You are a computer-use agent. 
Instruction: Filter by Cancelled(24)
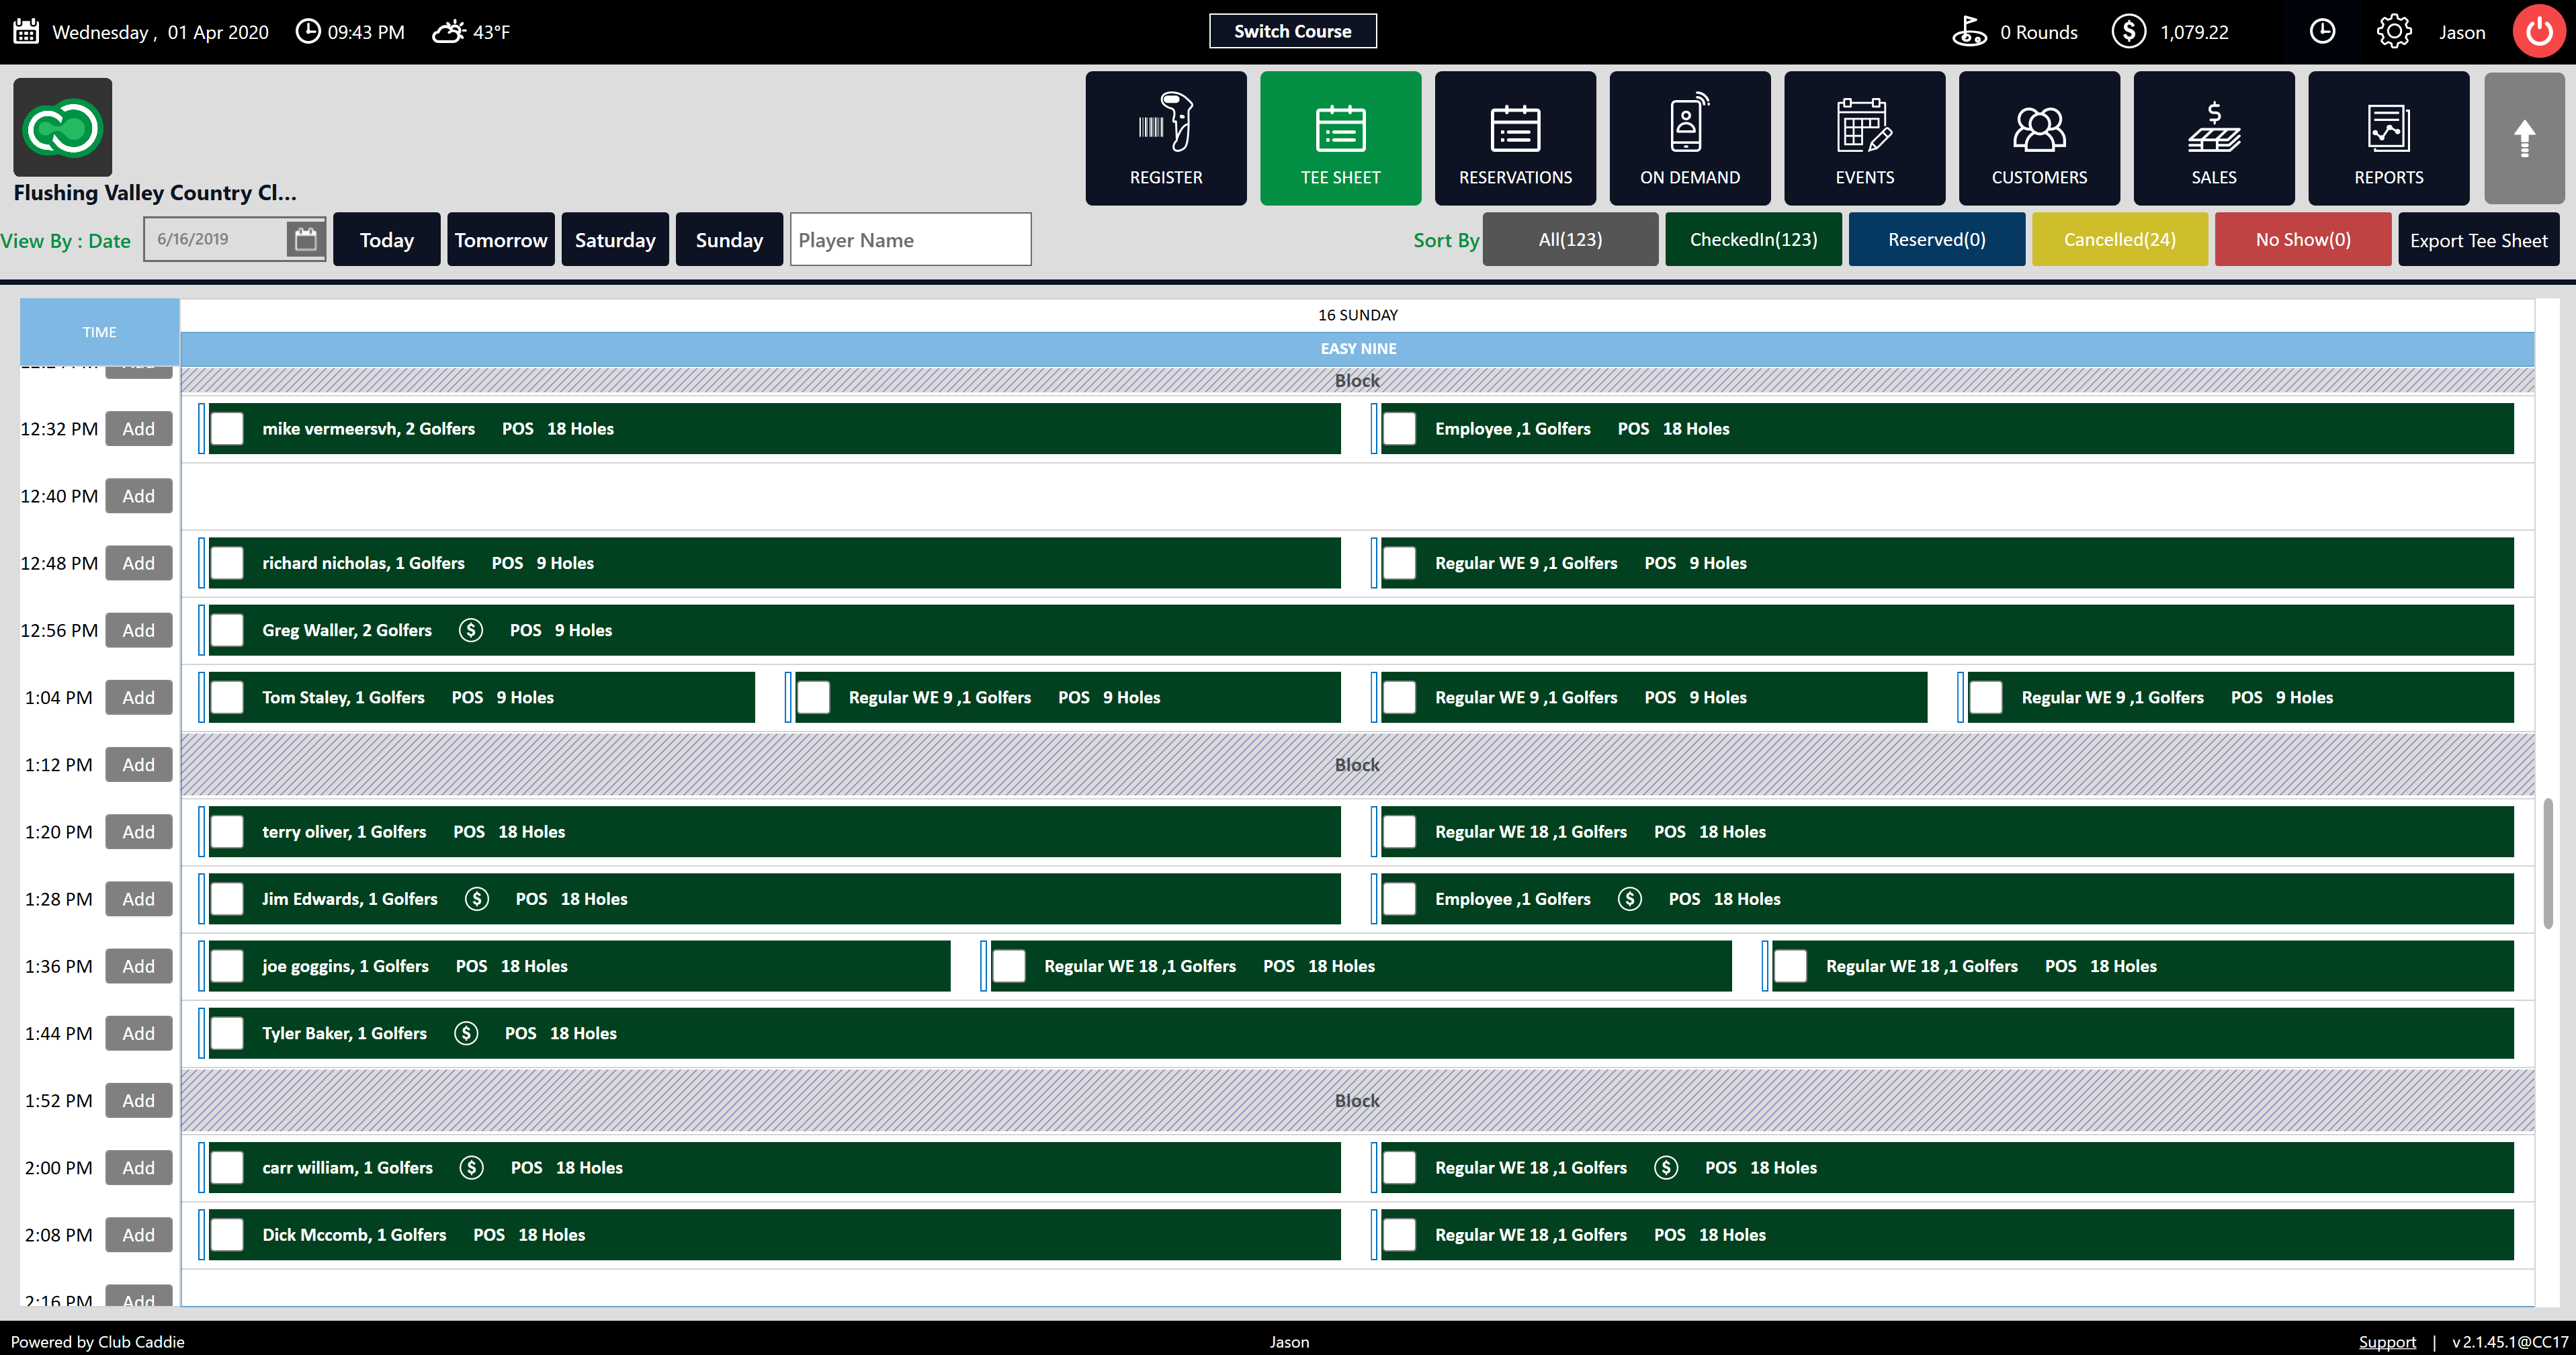point(2119,239)
